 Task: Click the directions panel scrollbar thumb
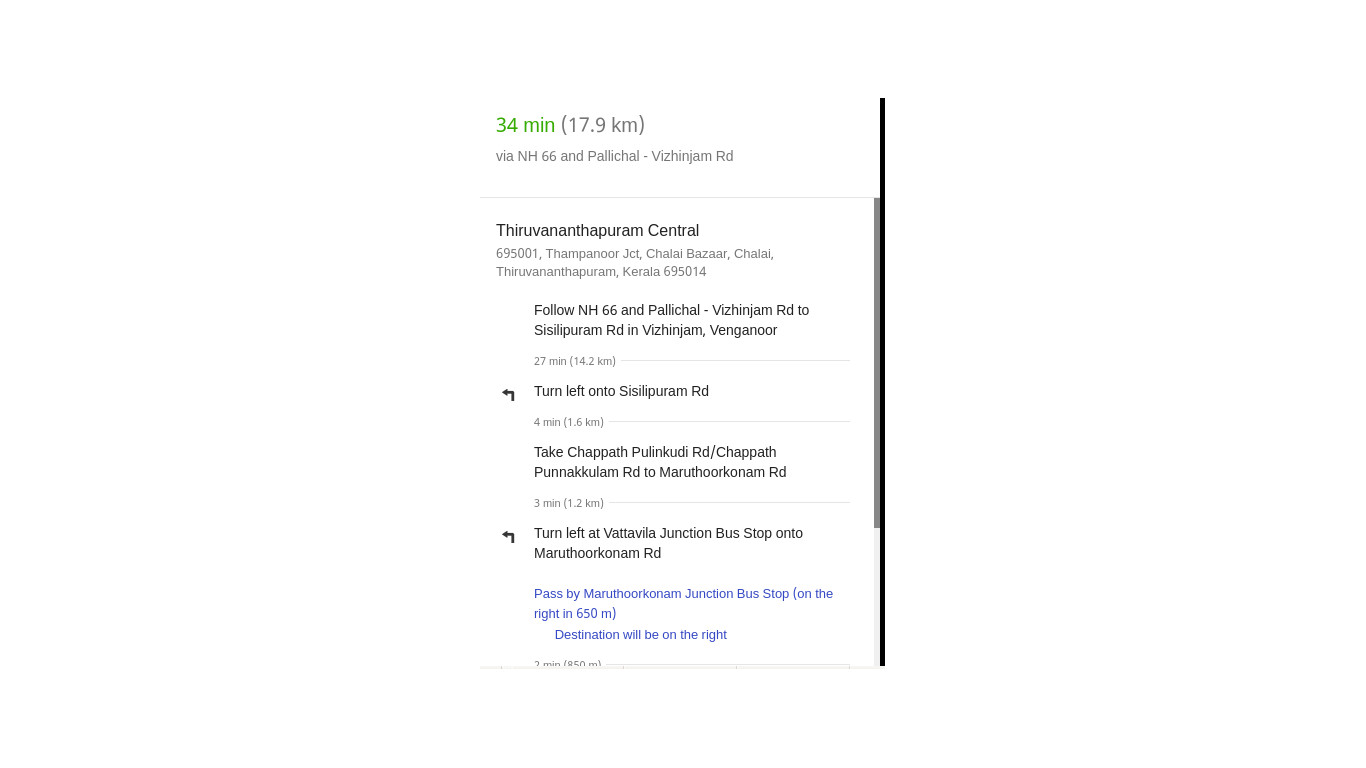pos(877,360)
